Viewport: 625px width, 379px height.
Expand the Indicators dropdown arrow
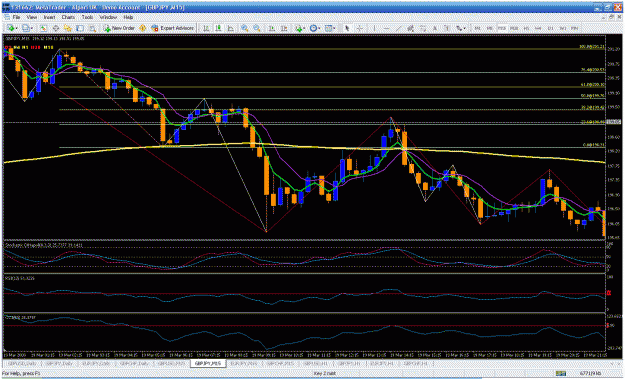(x=304, y=28)
